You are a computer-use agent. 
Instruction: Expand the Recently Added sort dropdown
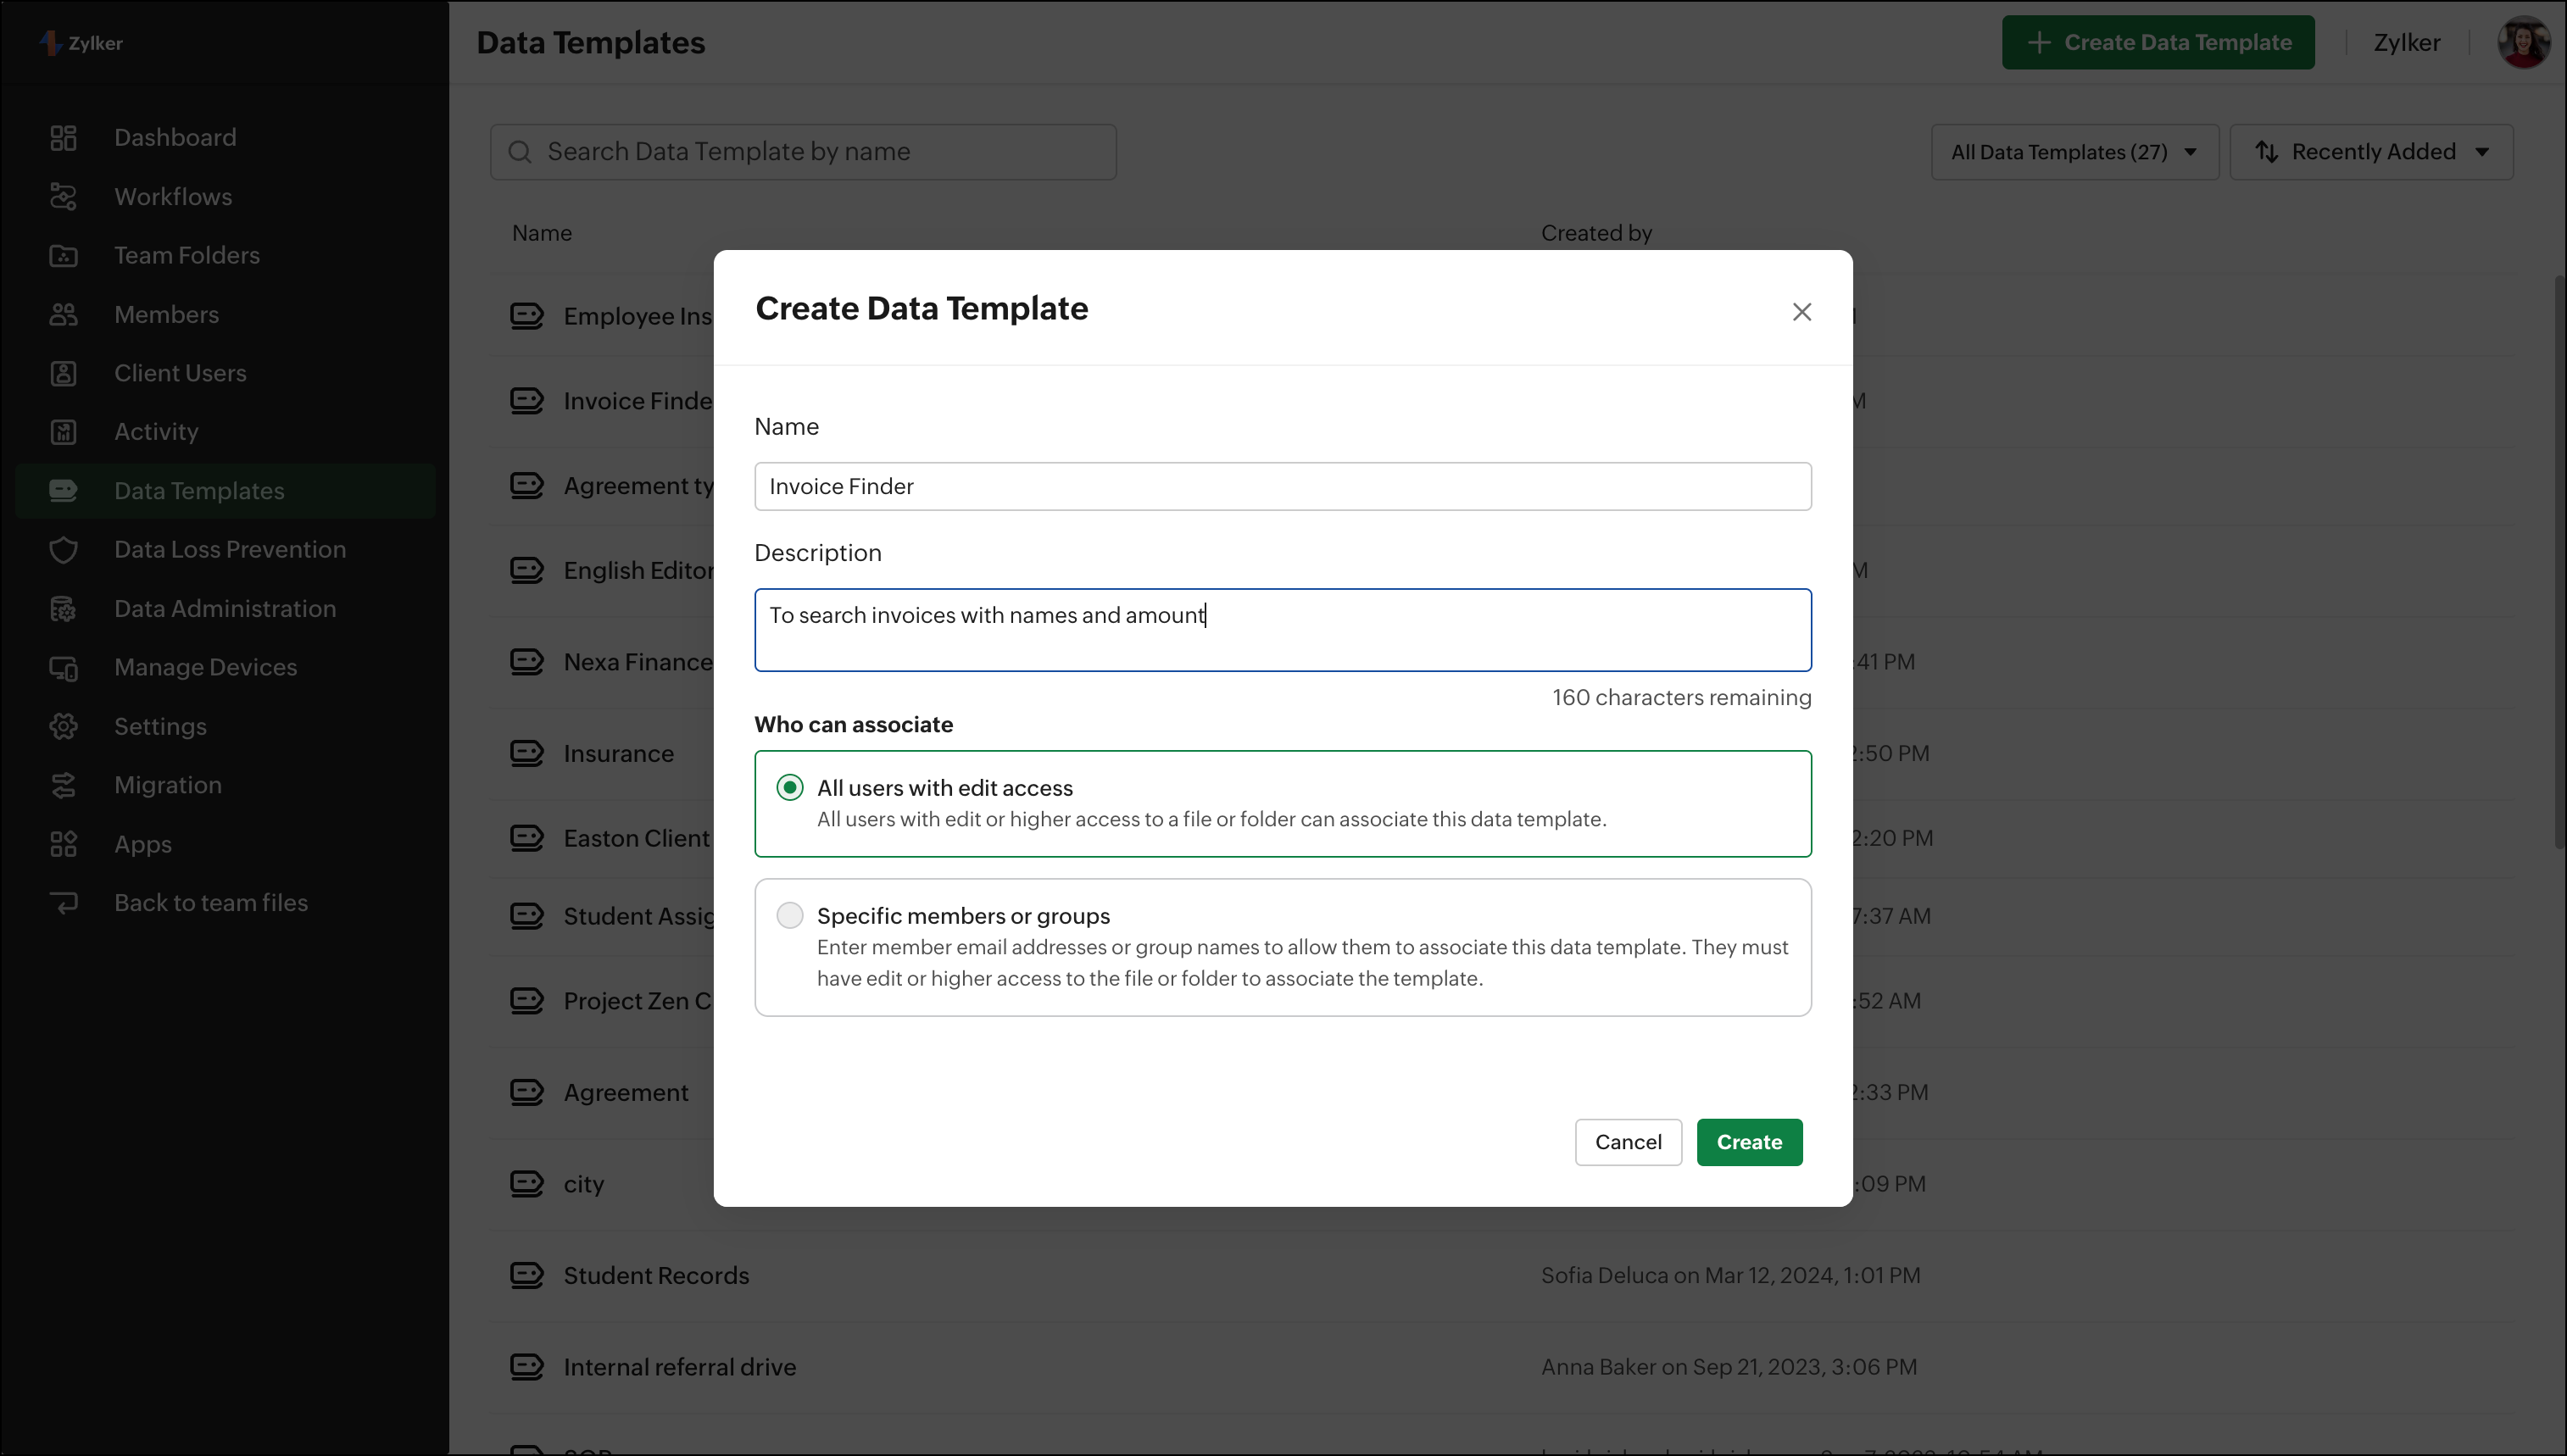coord(2371,152)
